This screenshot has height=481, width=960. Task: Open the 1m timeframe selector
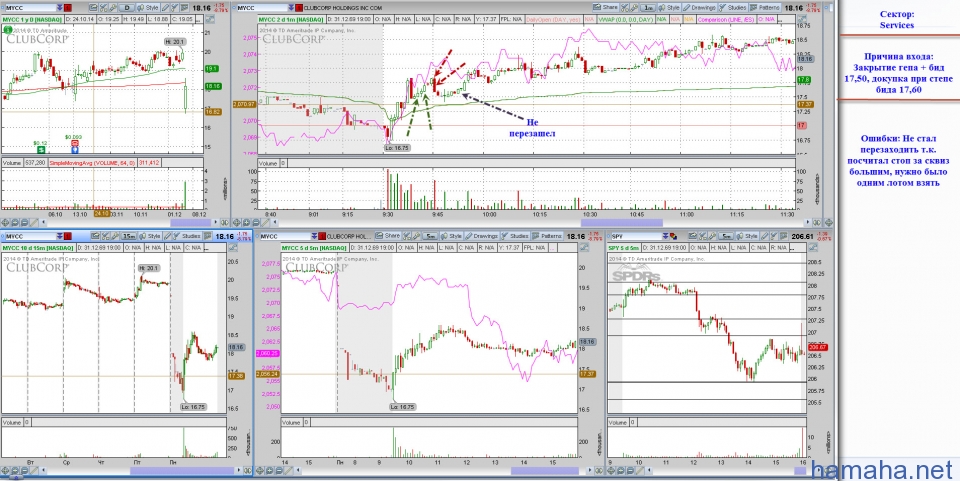coord(648,7)
